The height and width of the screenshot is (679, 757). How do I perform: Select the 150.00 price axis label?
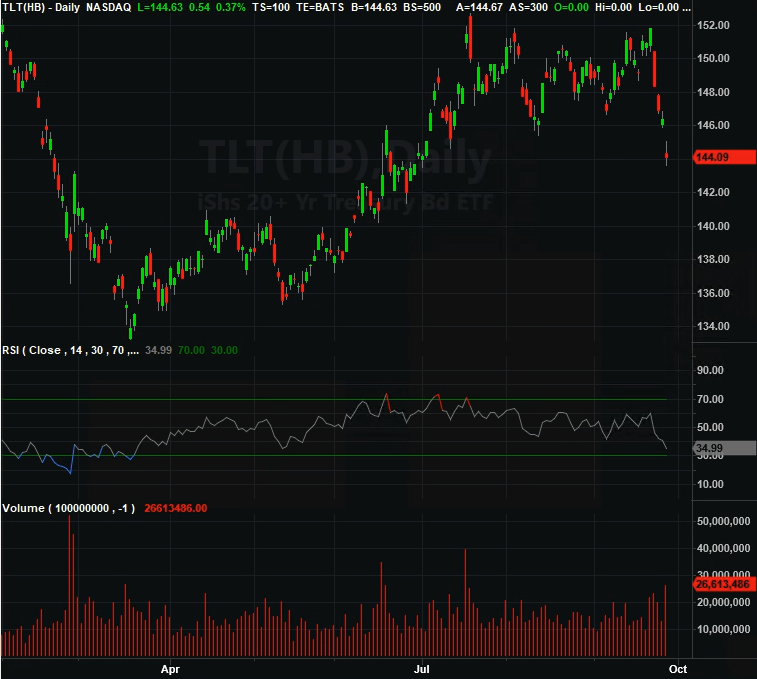713,58
